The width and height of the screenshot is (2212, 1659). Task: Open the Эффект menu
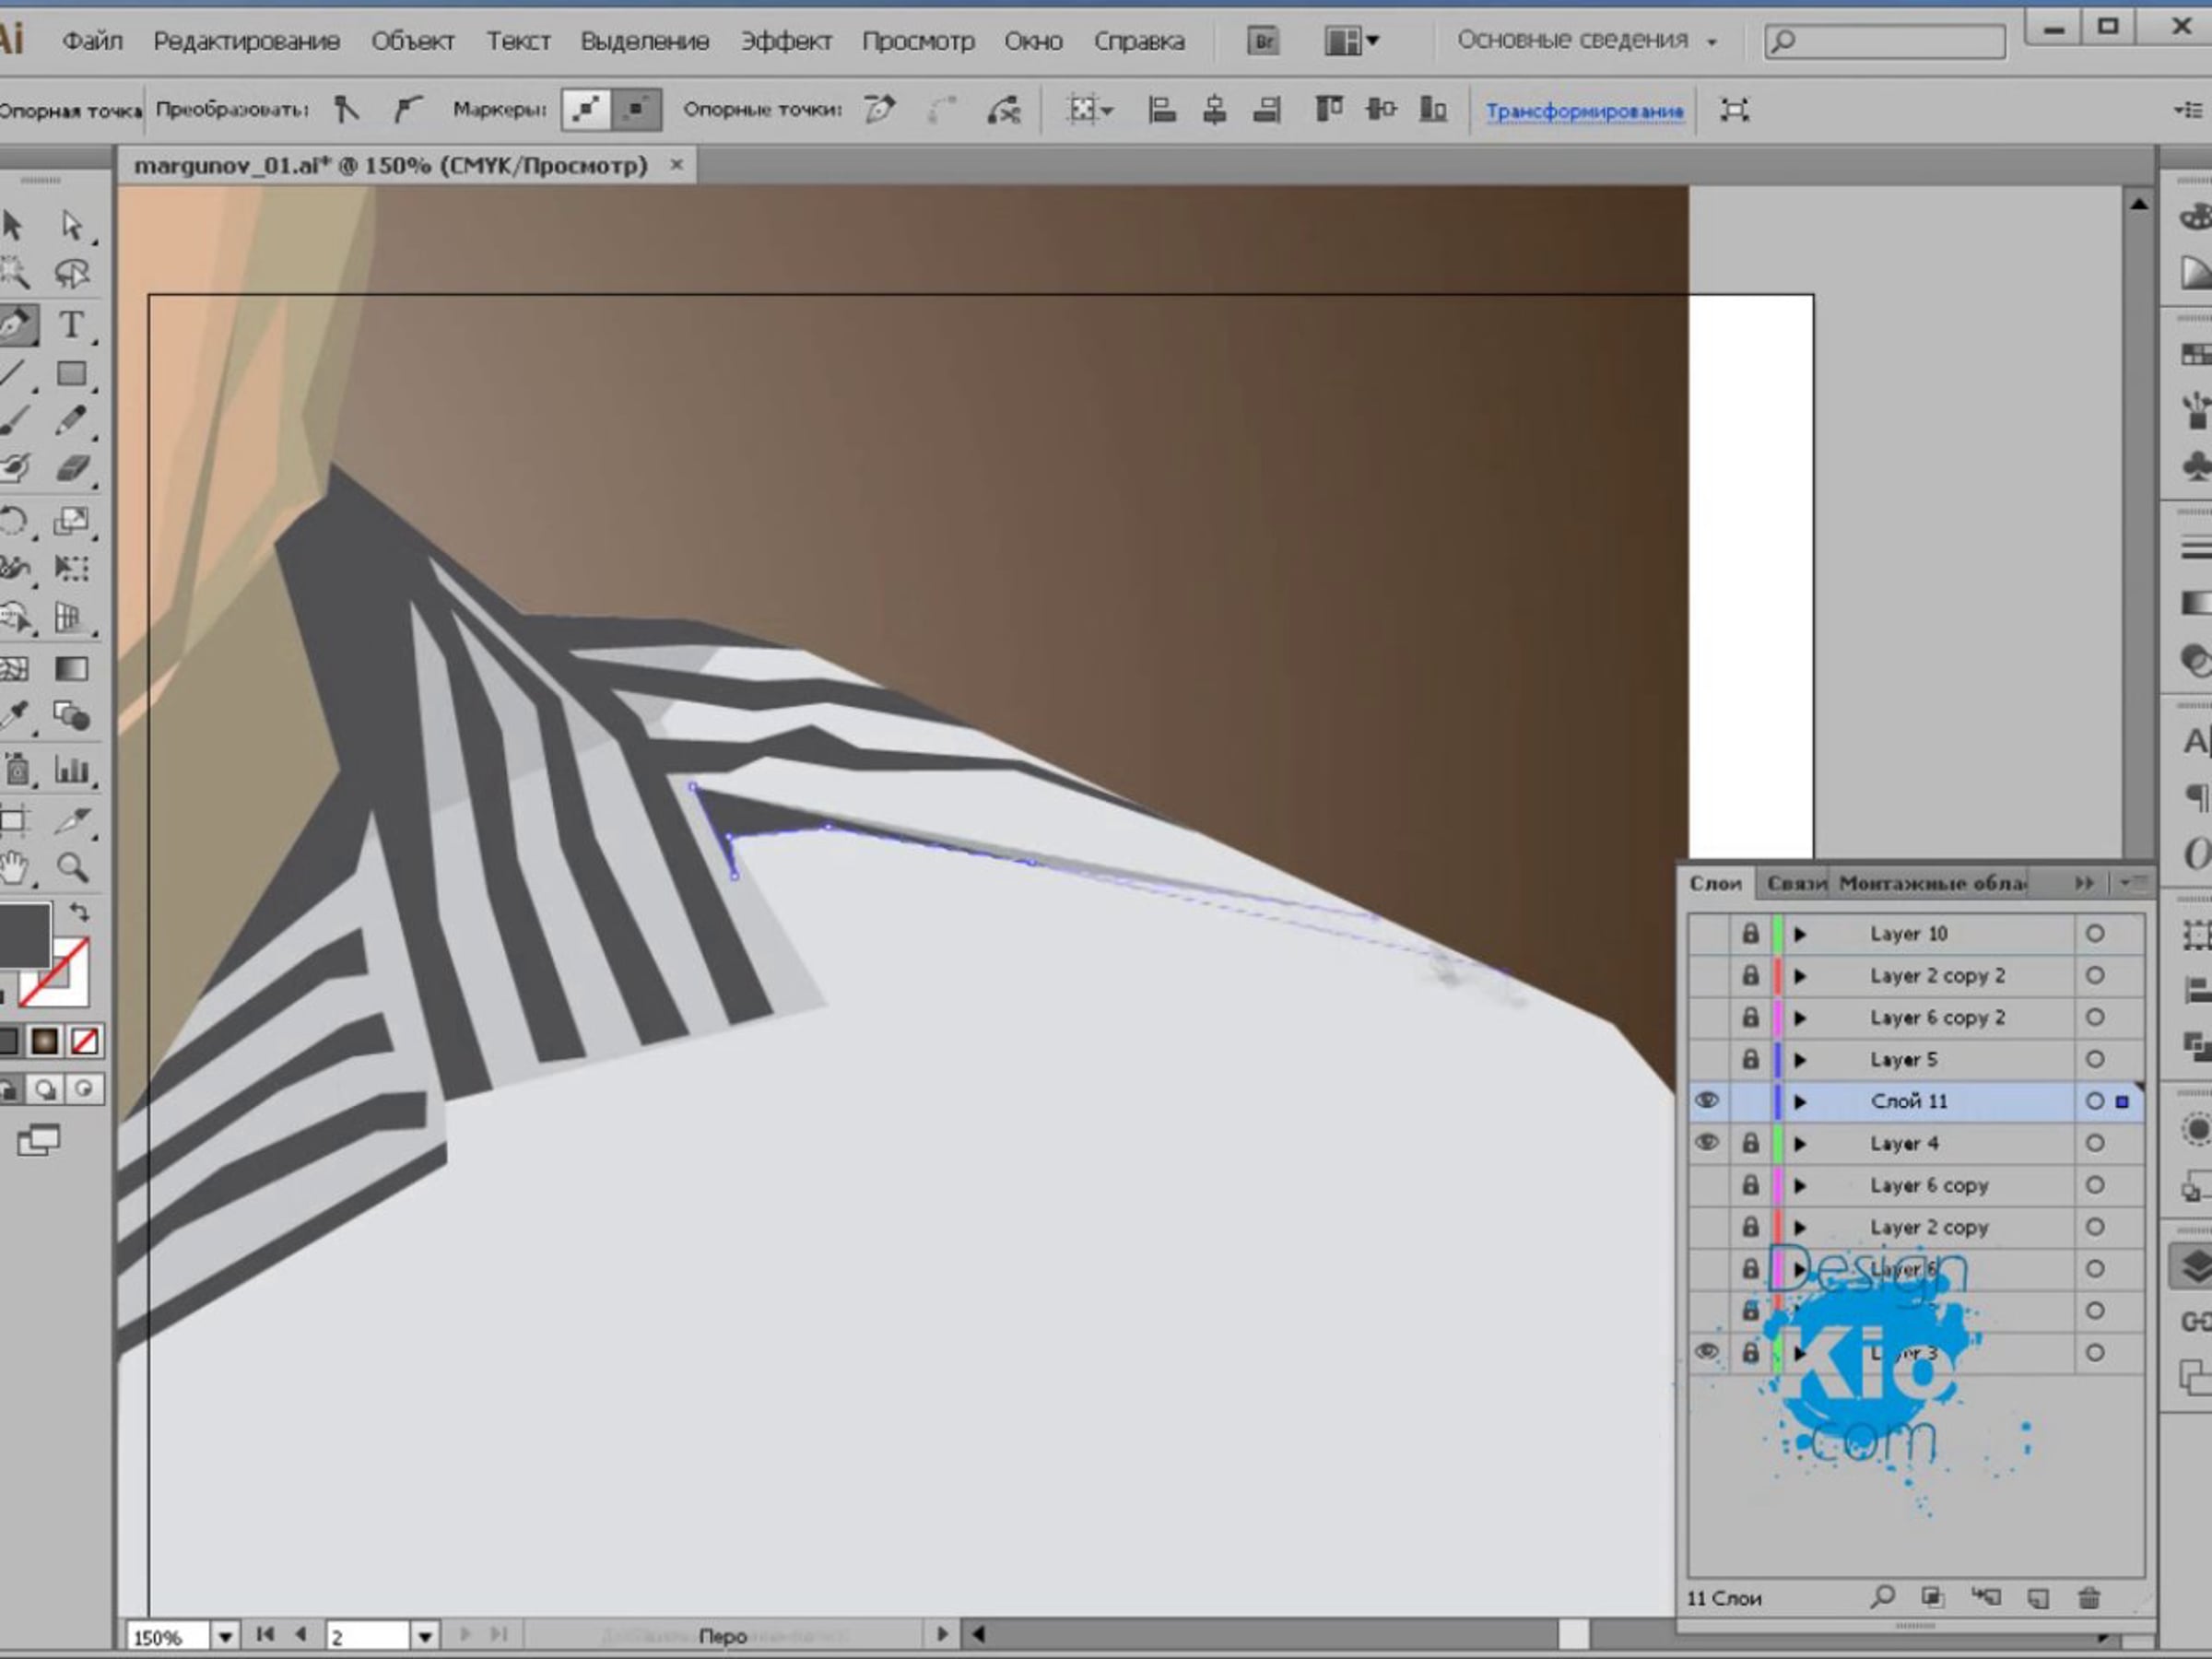pos(786,41)
